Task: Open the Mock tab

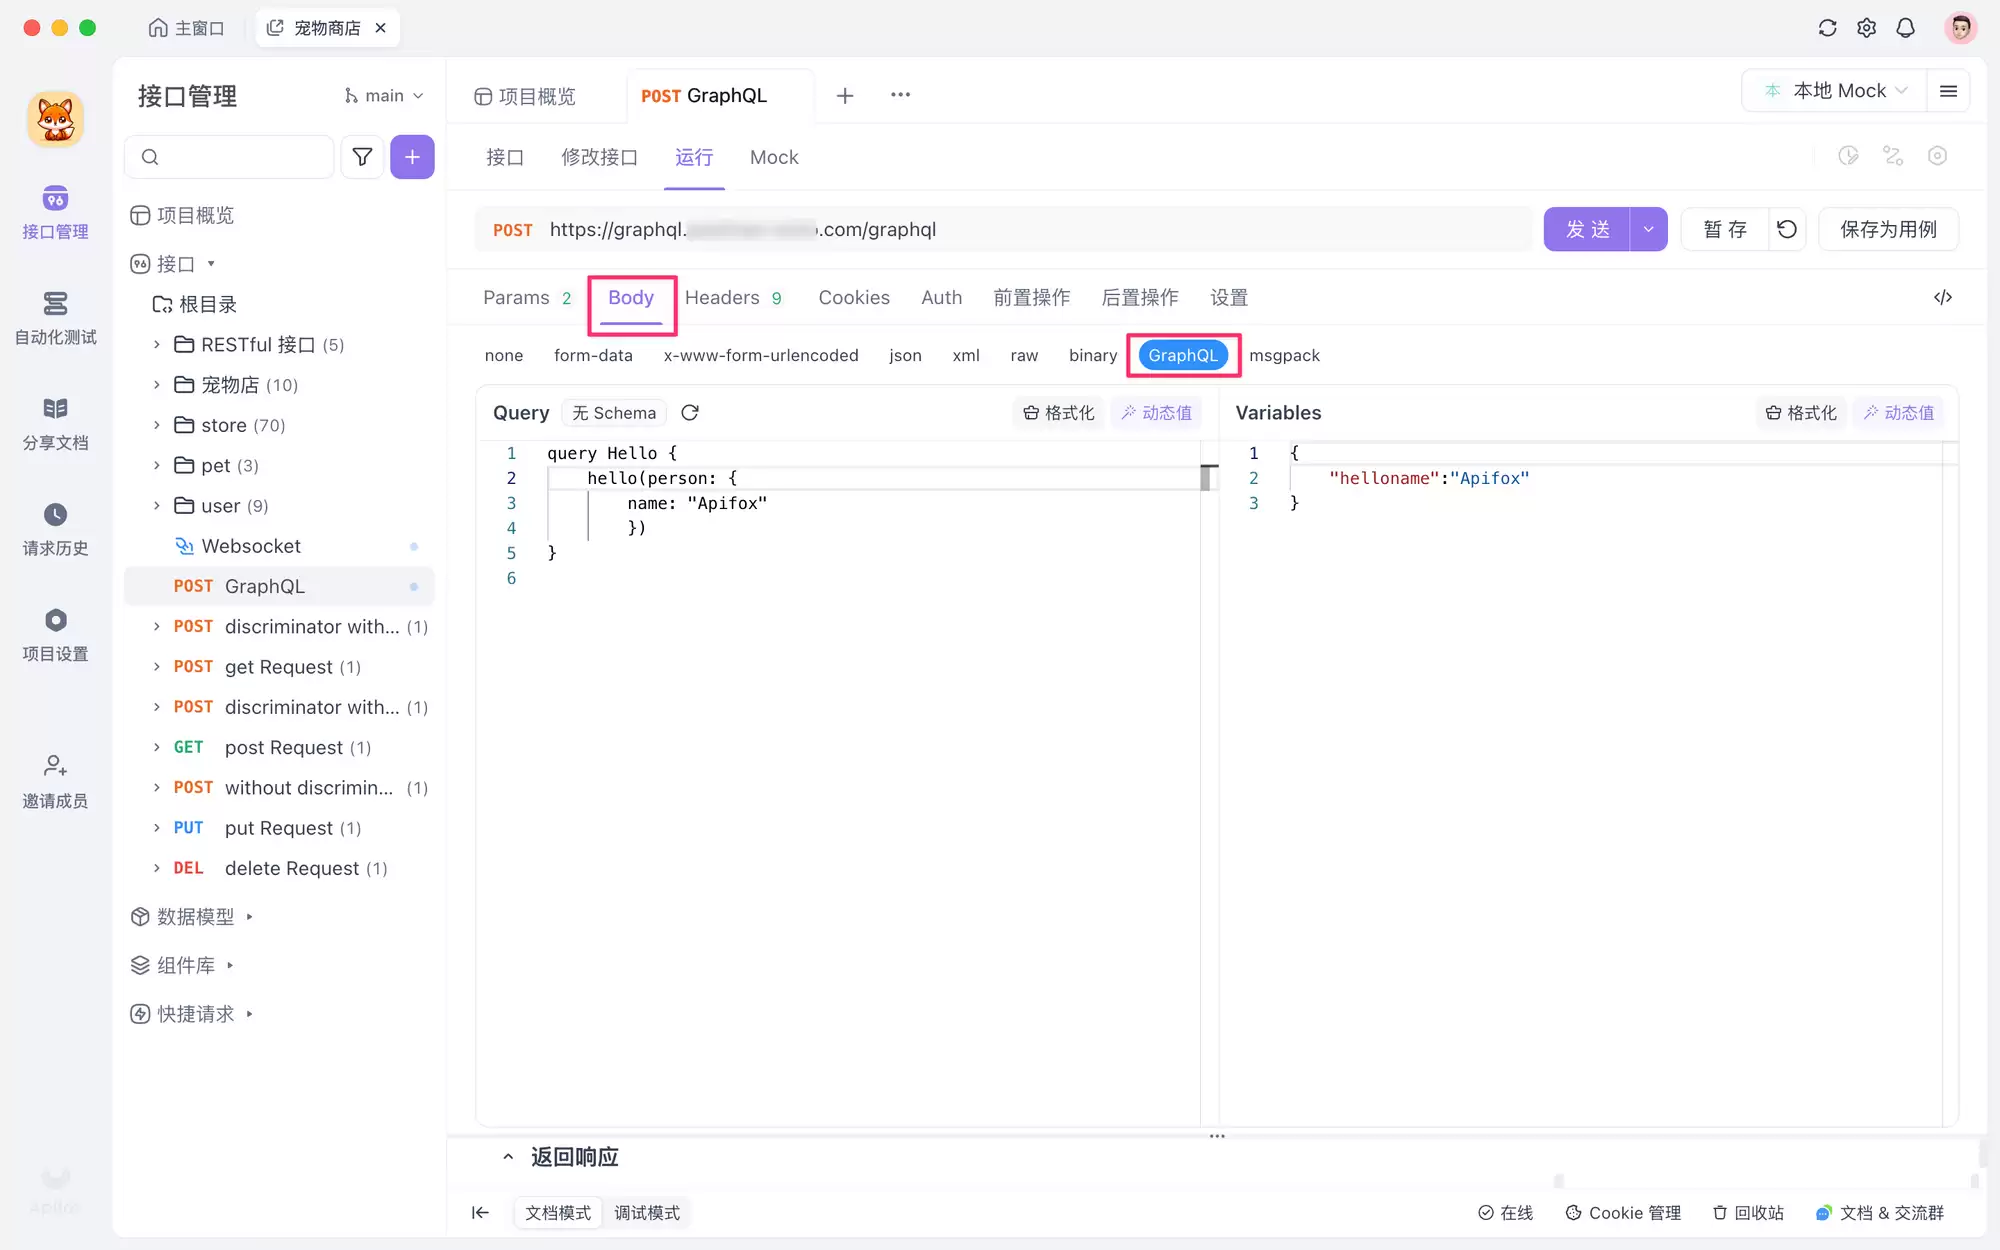Action: pyautogui.click(x=774, y=157)
